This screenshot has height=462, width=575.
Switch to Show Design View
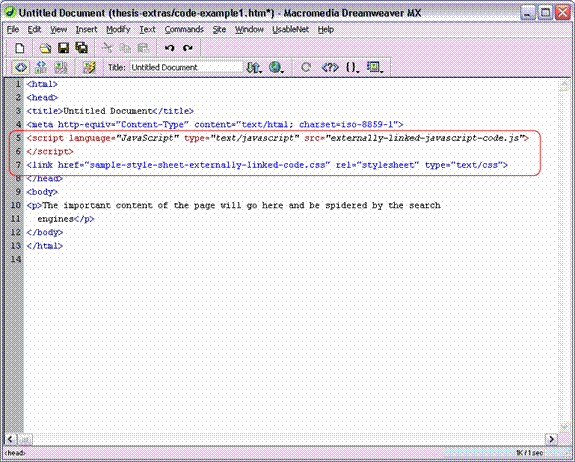[61, 67]
